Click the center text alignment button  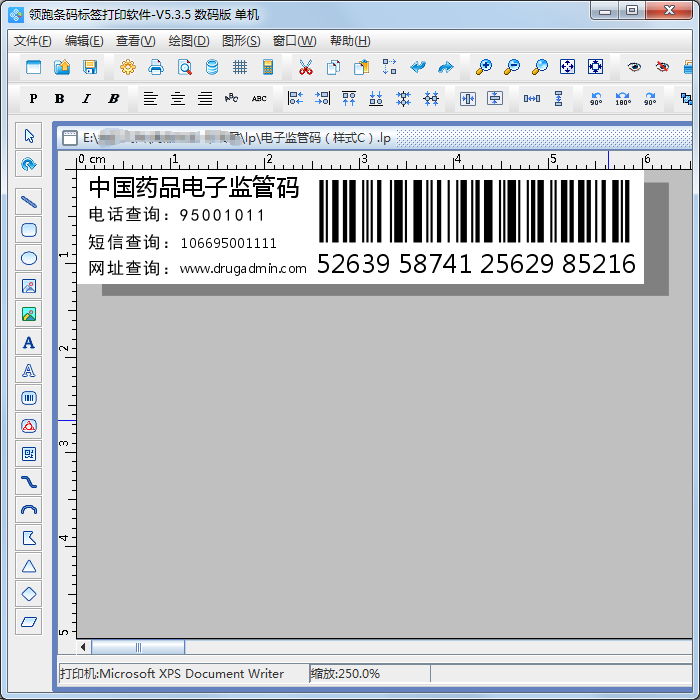tap(178, 98)
